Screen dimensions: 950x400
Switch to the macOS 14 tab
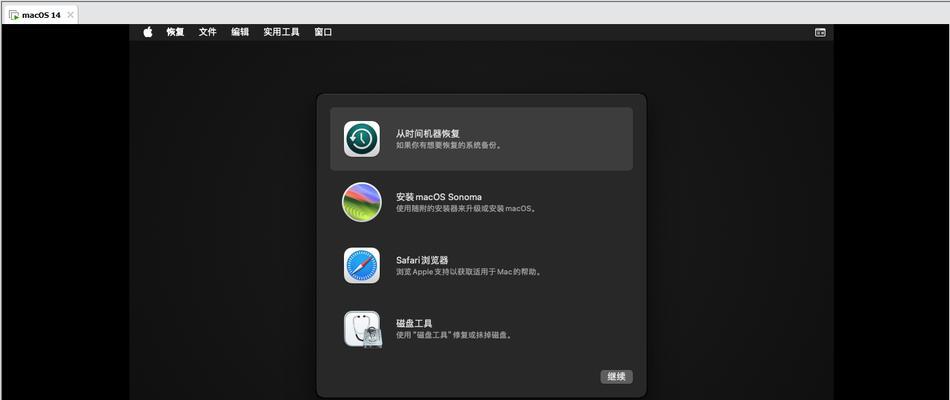40,15
